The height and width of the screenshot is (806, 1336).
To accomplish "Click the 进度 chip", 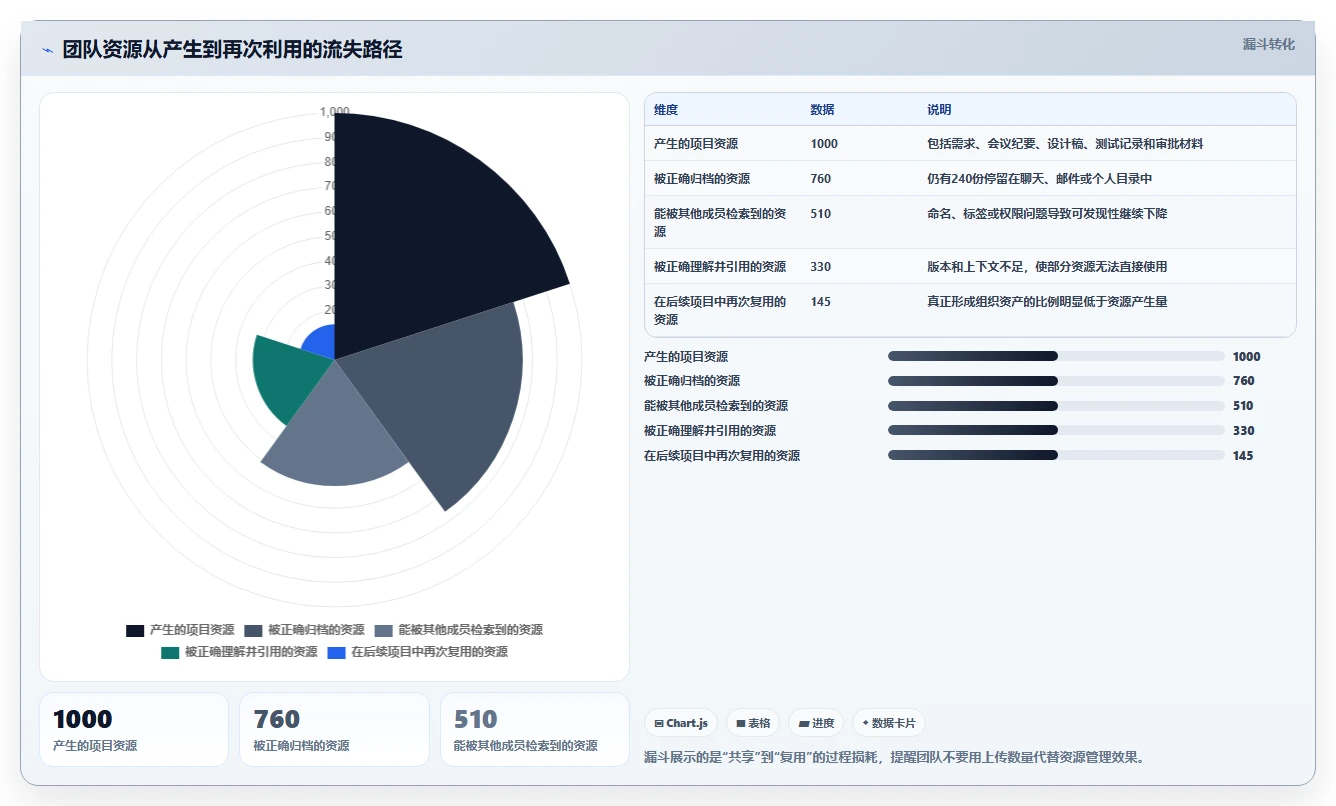I will 816,723.
